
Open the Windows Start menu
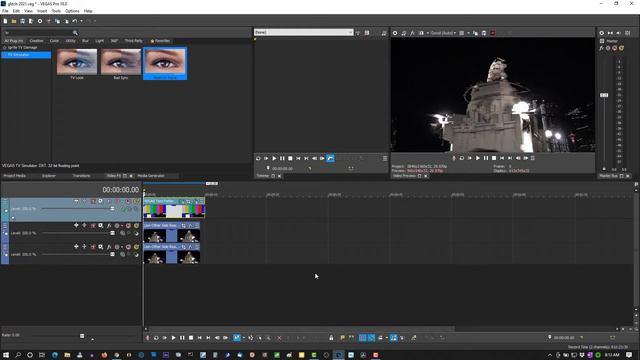6,355
